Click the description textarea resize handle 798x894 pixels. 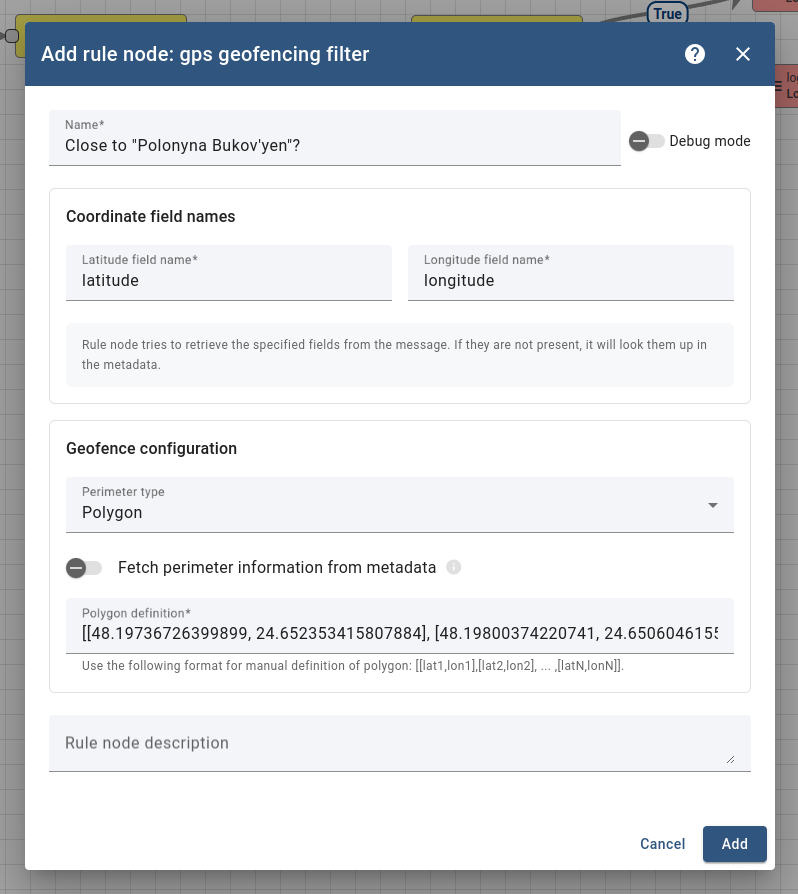click(730, 760)
